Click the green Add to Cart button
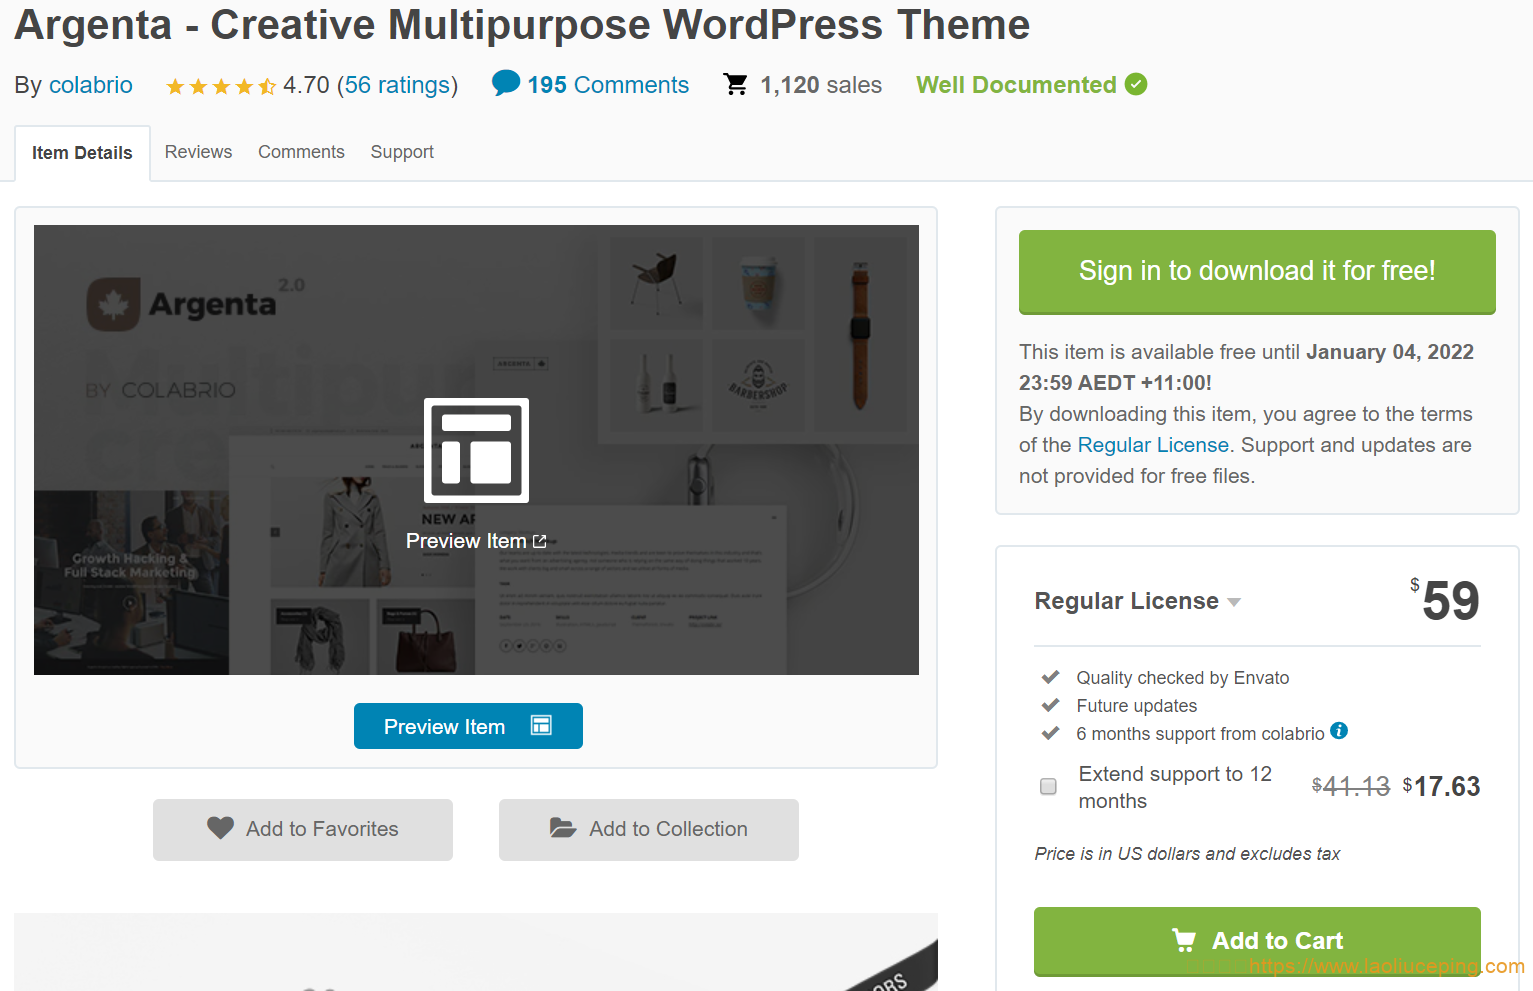Viewport: 1533px width, 991px height. point(1257,941)
